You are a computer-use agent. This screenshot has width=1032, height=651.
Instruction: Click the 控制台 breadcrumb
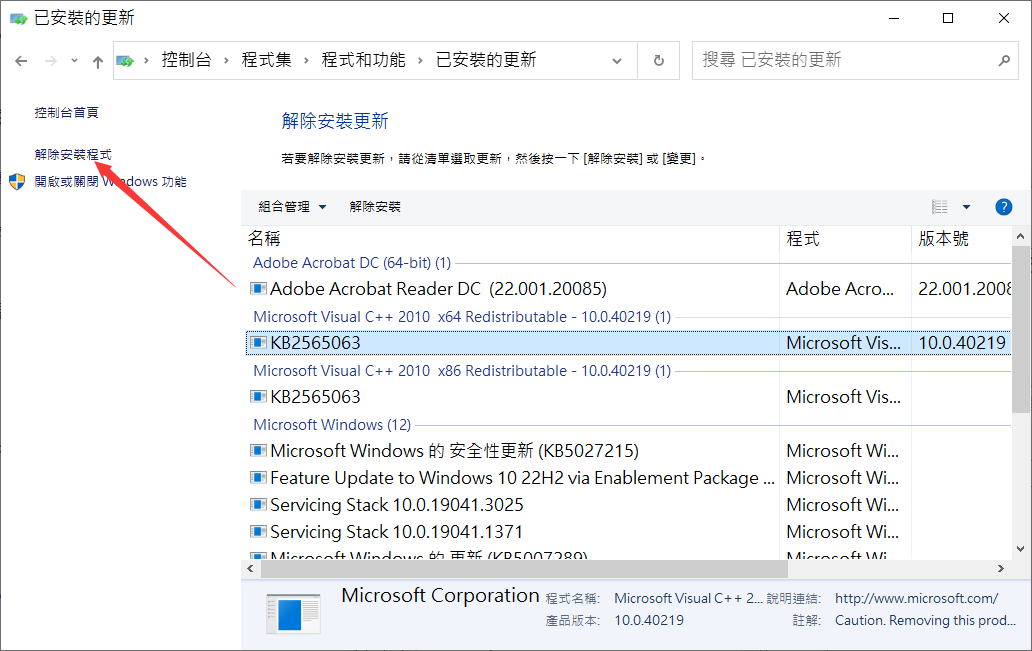coord(186,60)
